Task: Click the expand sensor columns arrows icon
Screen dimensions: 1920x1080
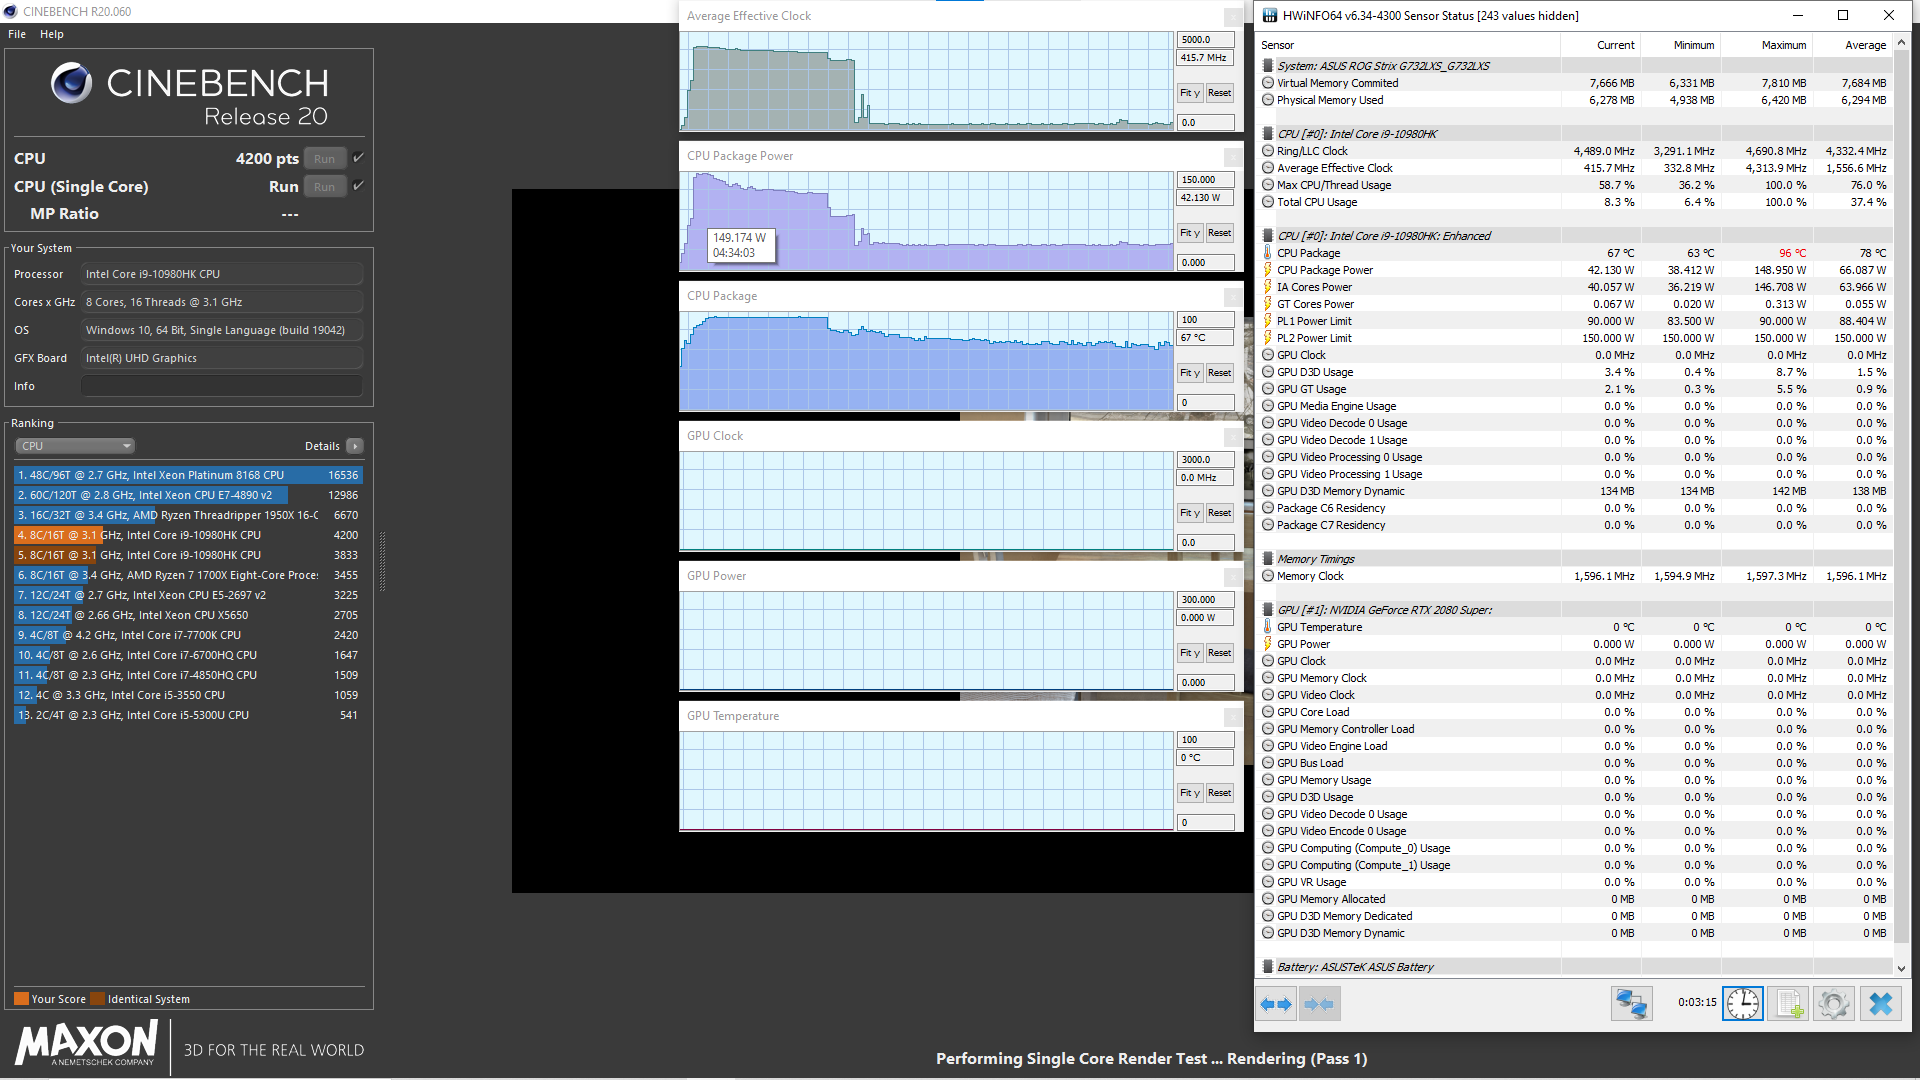Action: click(1275, 1004)
